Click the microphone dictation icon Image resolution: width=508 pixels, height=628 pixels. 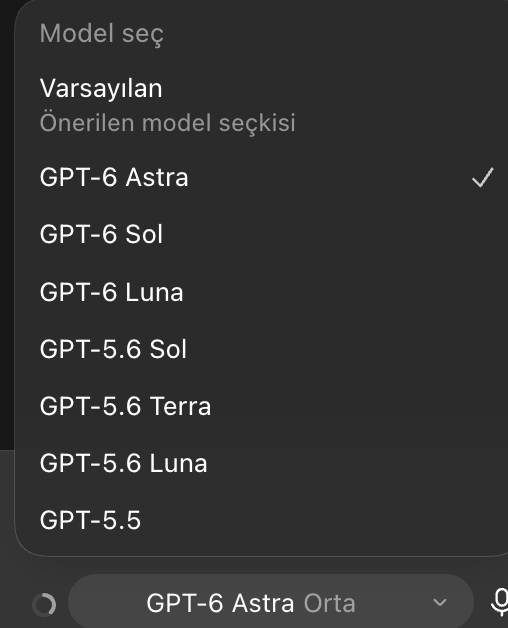[499, 602]
